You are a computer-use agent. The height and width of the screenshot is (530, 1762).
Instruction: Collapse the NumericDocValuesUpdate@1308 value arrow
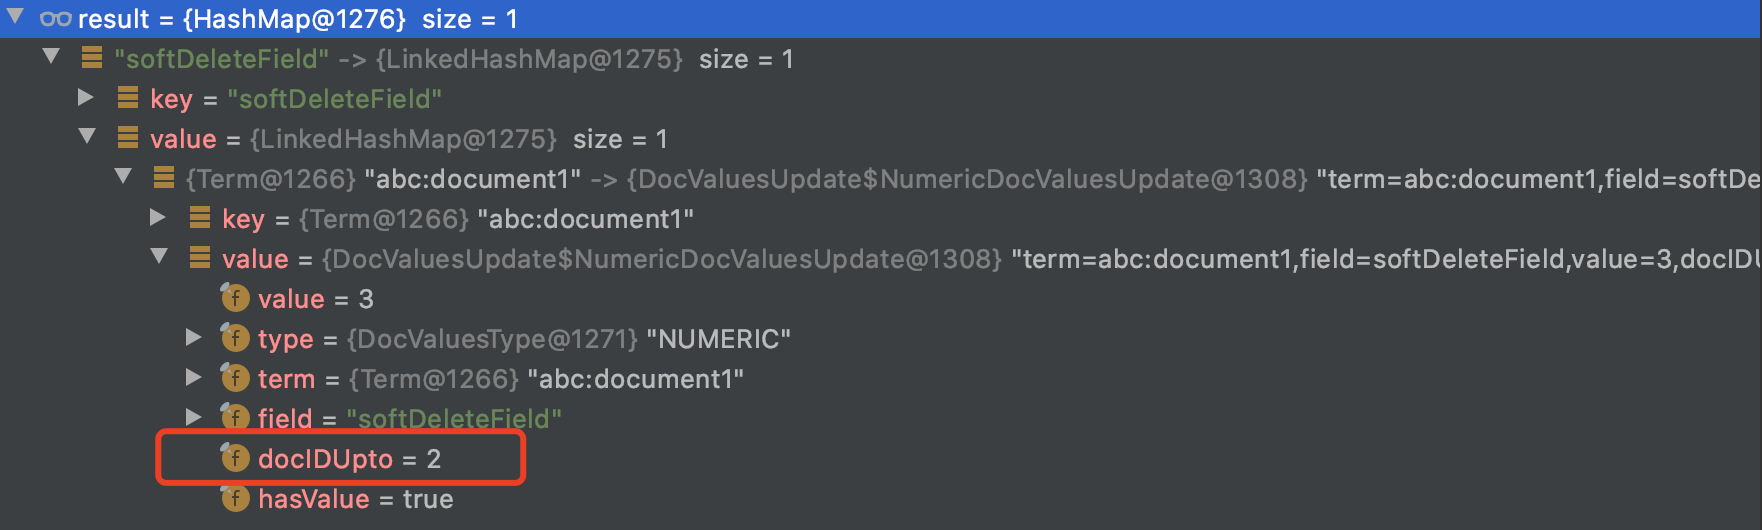159,256
